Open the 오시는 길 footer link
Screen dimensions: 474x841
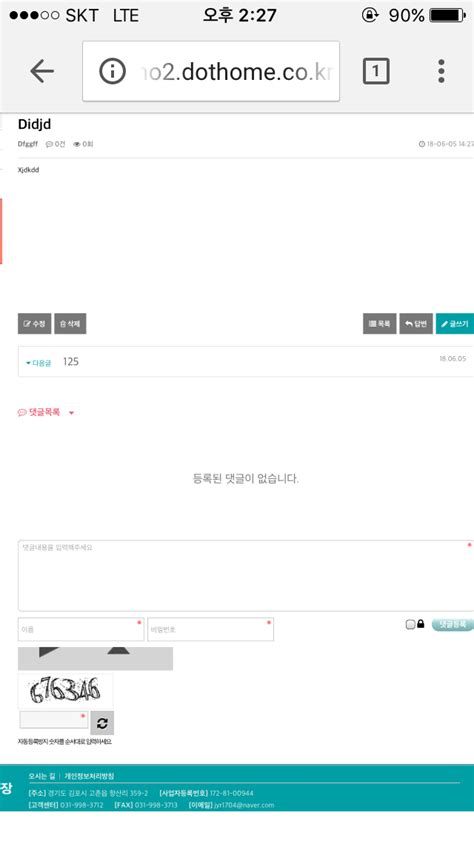pyautogui.click(x=42, y=776)
